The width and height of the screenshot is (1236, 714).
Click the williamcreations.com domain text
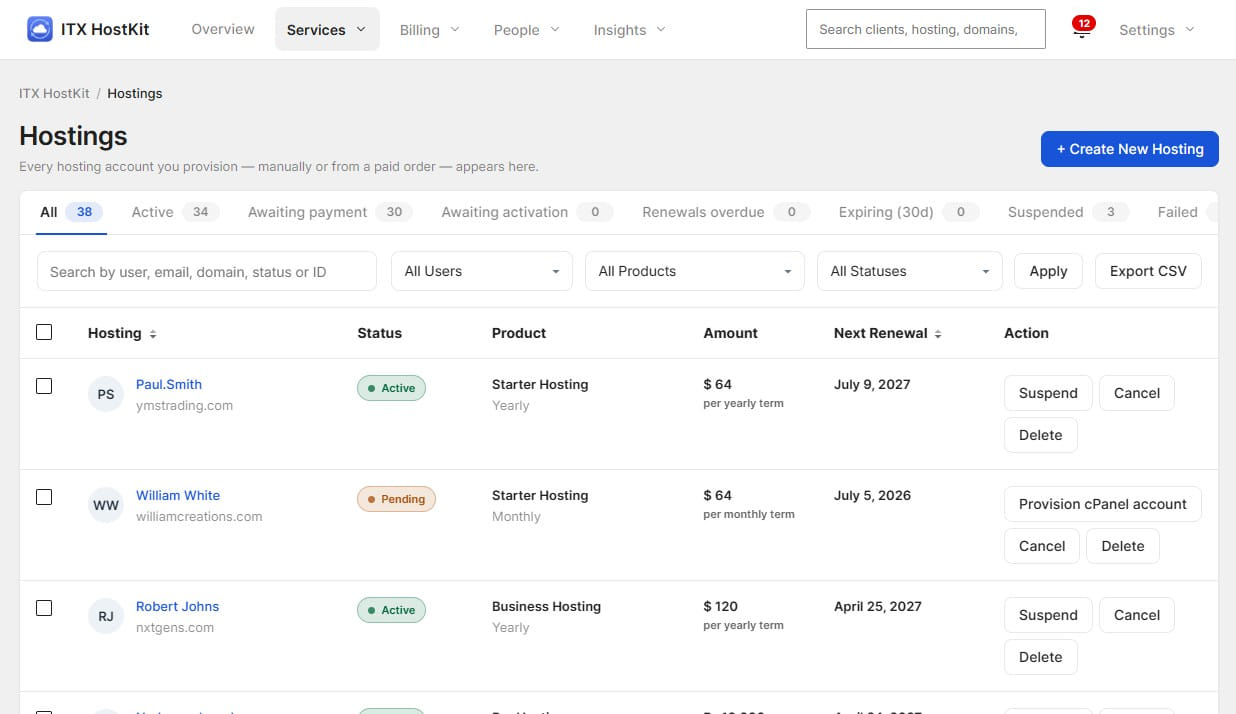point(199,517)
